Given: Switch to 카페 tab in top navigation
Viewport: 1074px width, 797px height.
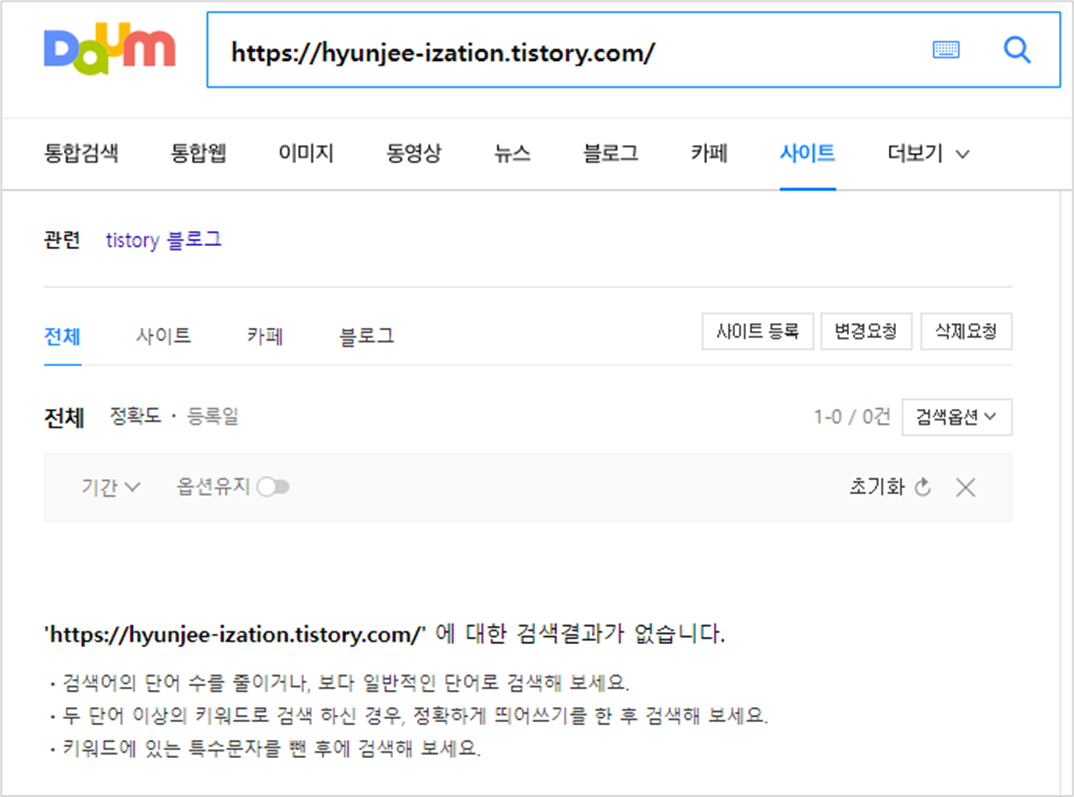Looking at the screenshot, I should (x=709, y=153).
